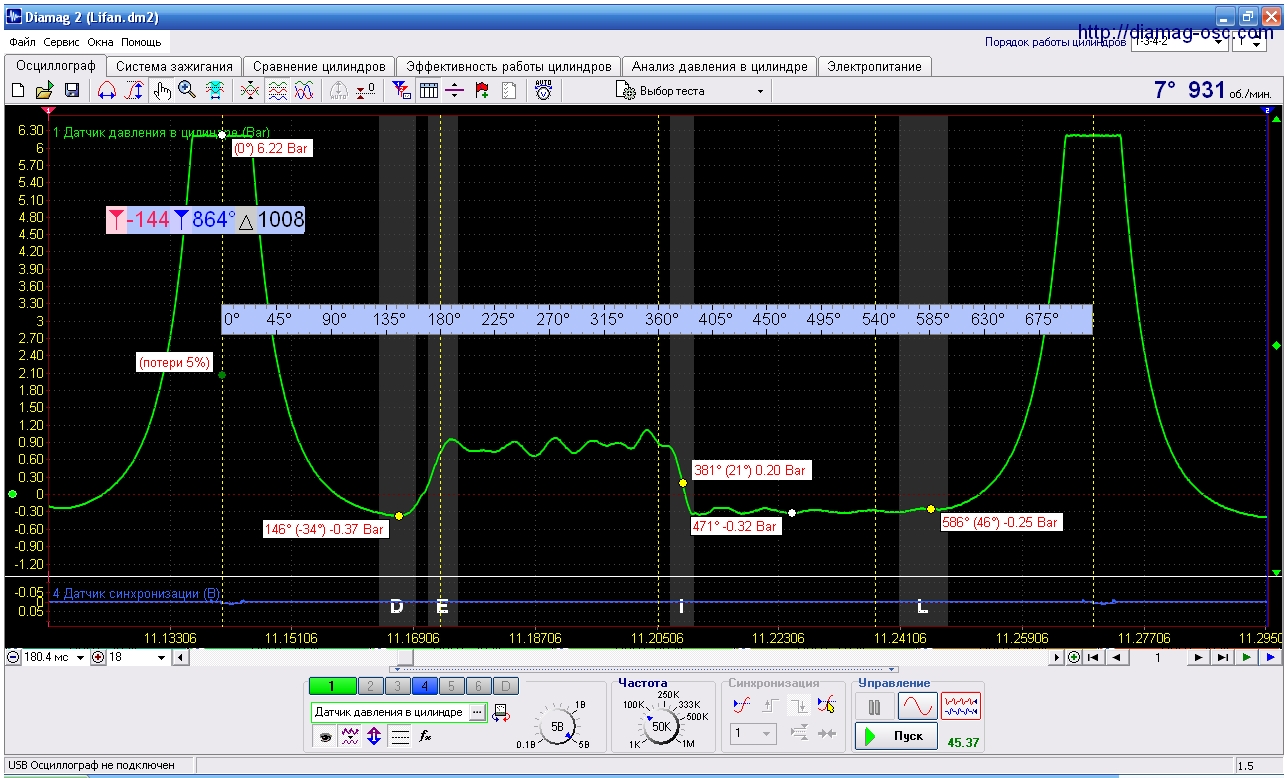
Task: Activate the magnifier zoom tool
Action: pos(187,91)
